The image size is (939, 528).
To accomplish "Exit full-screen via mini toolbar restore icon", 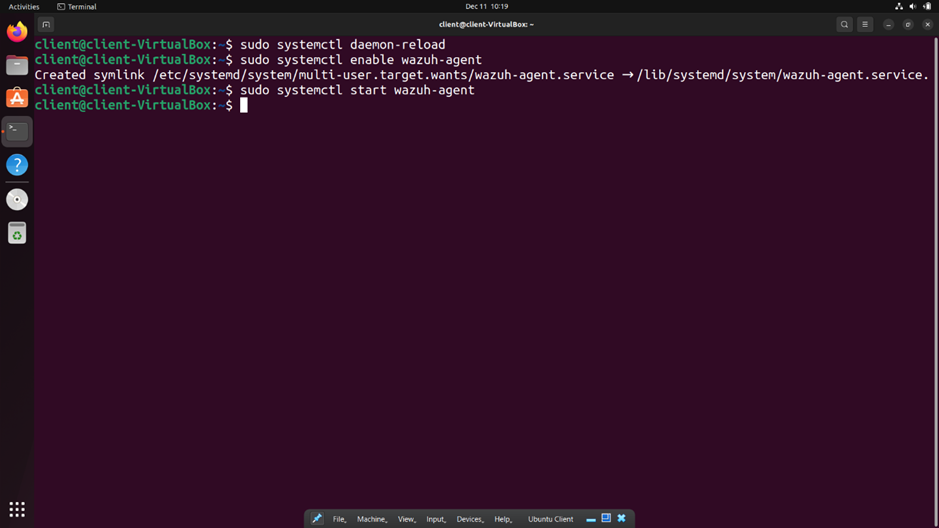I will click(606, 518).
